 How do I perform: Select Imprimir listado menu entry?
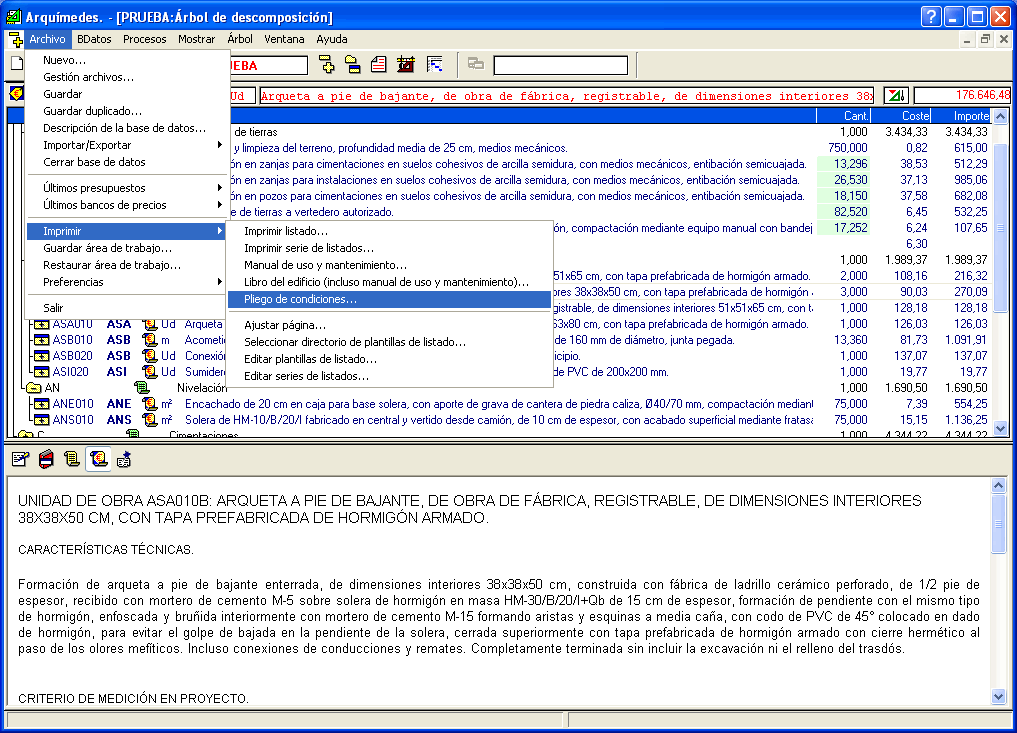coord(286,232)
